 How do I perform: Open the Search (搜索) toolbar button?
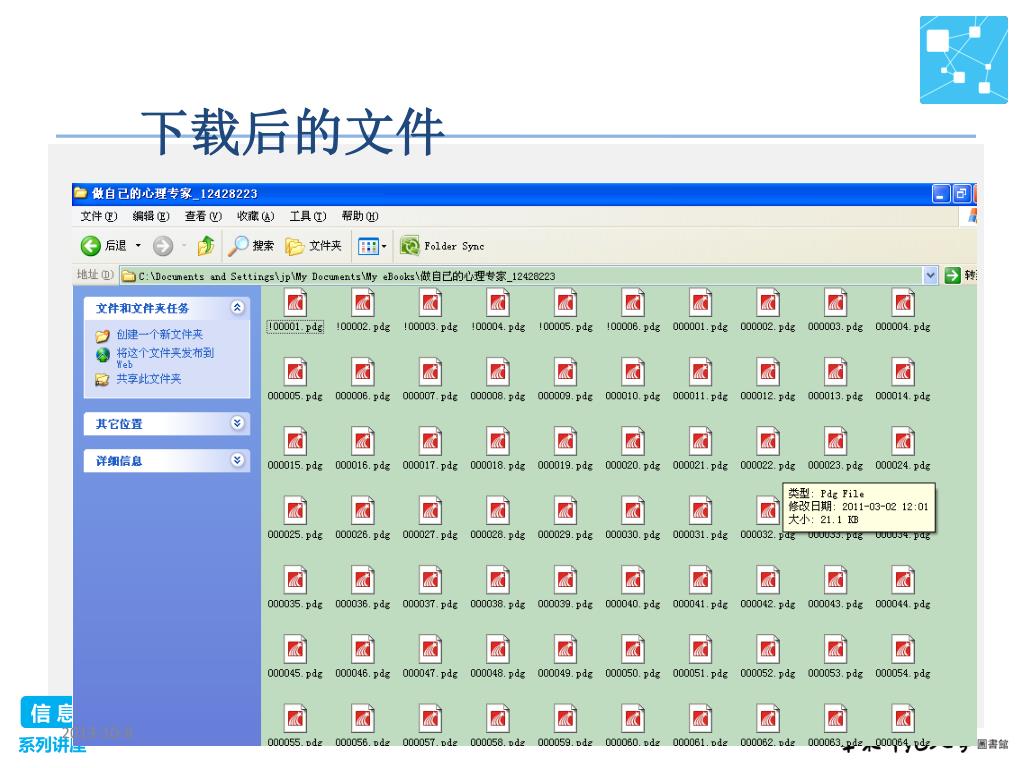click(x=251, y=246)
